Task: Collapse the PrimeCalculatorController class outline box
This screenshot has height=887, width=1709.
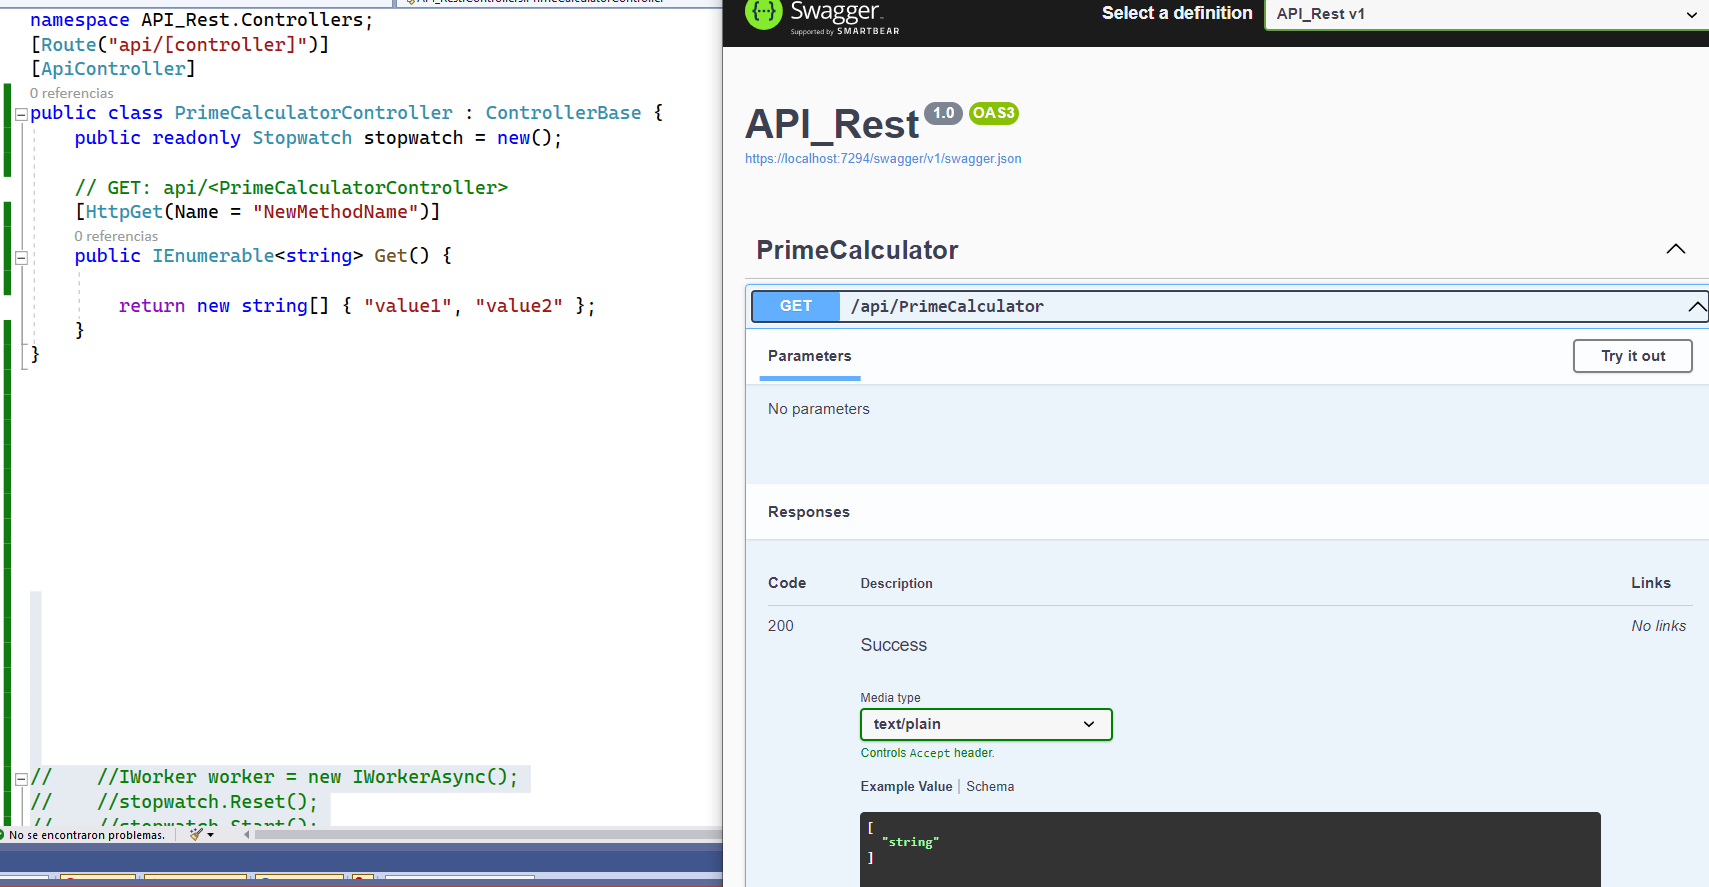Action: pyautogui.click(x=21, y=114)
